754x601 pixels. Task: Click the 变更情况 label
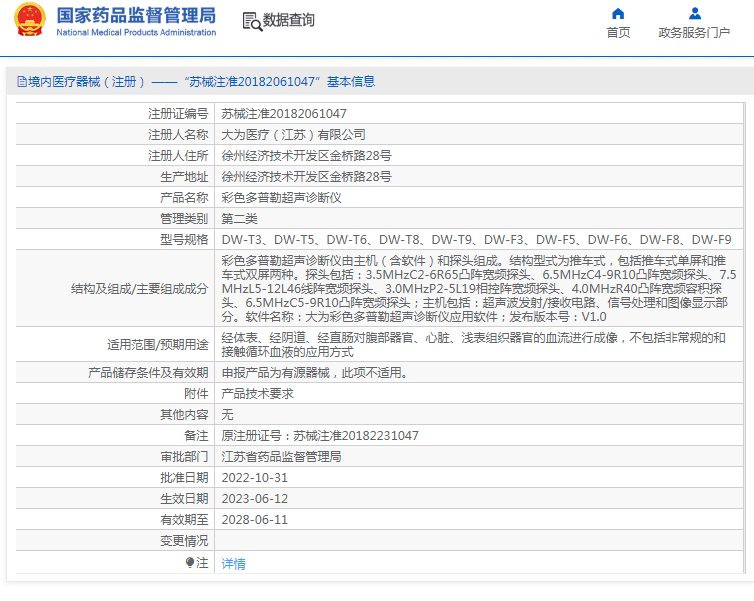pyautogui.click(x=184, y=541)
